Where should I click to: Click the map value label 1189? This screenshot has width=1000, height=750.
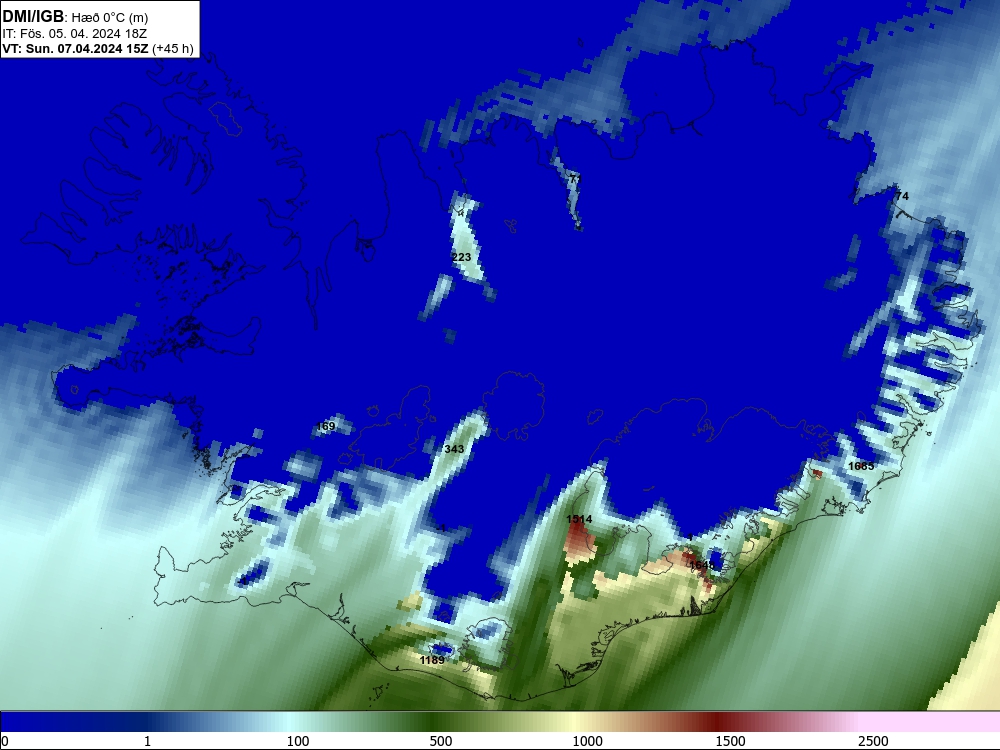point(432,660)
